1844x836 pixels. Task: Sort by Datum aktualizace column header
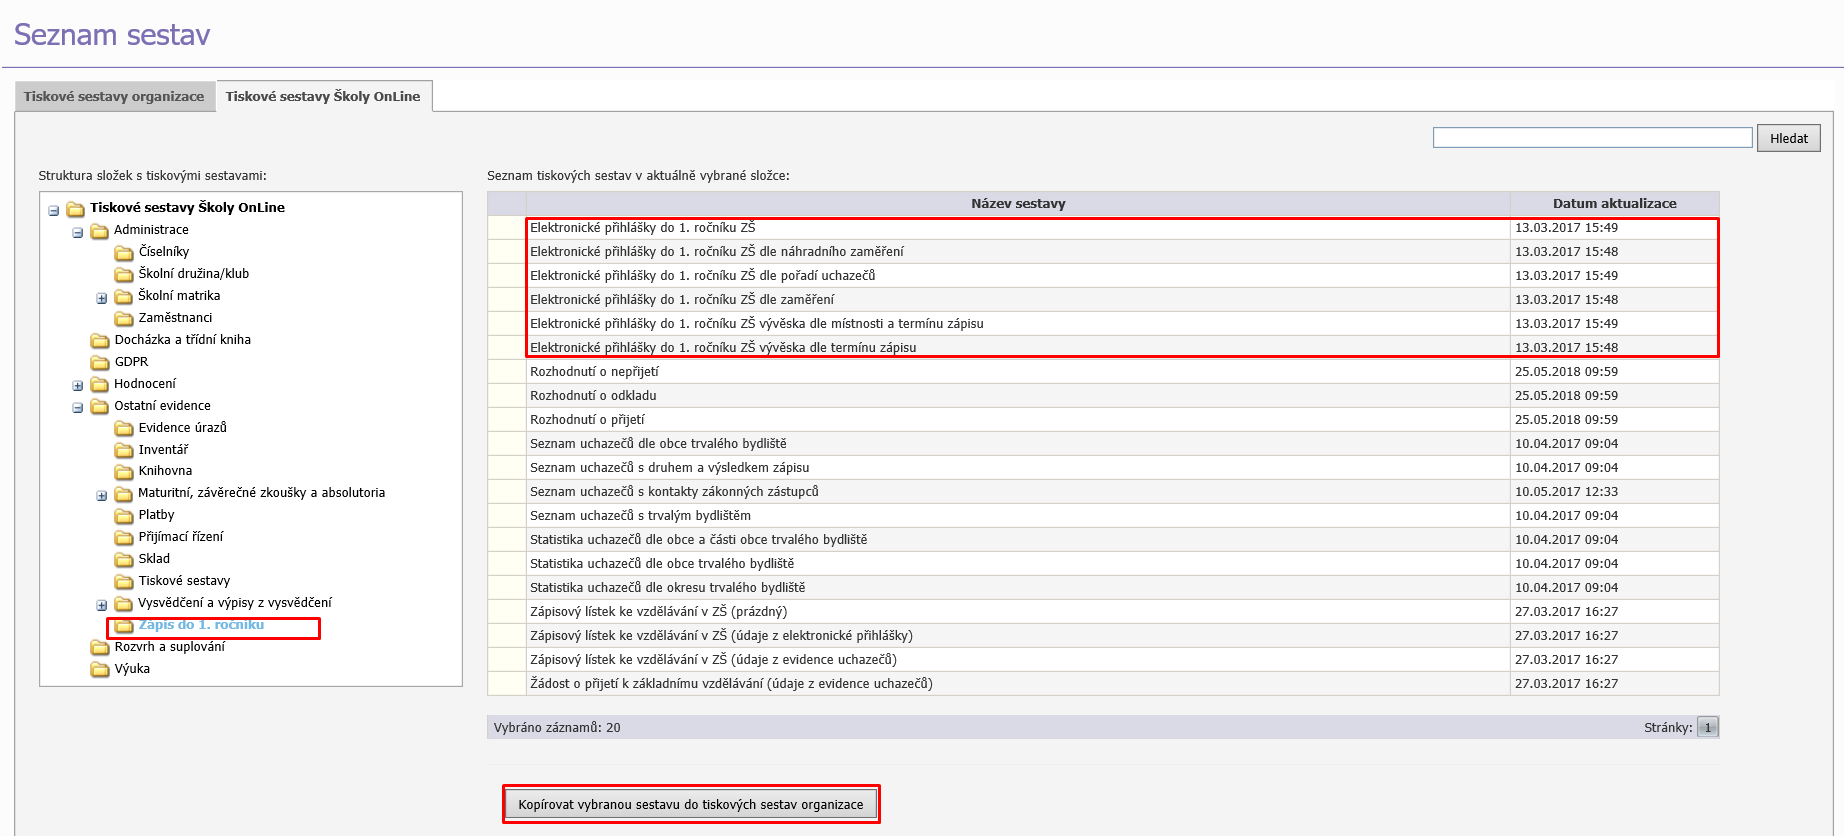pyautogui.click(x=1614, y=203)
